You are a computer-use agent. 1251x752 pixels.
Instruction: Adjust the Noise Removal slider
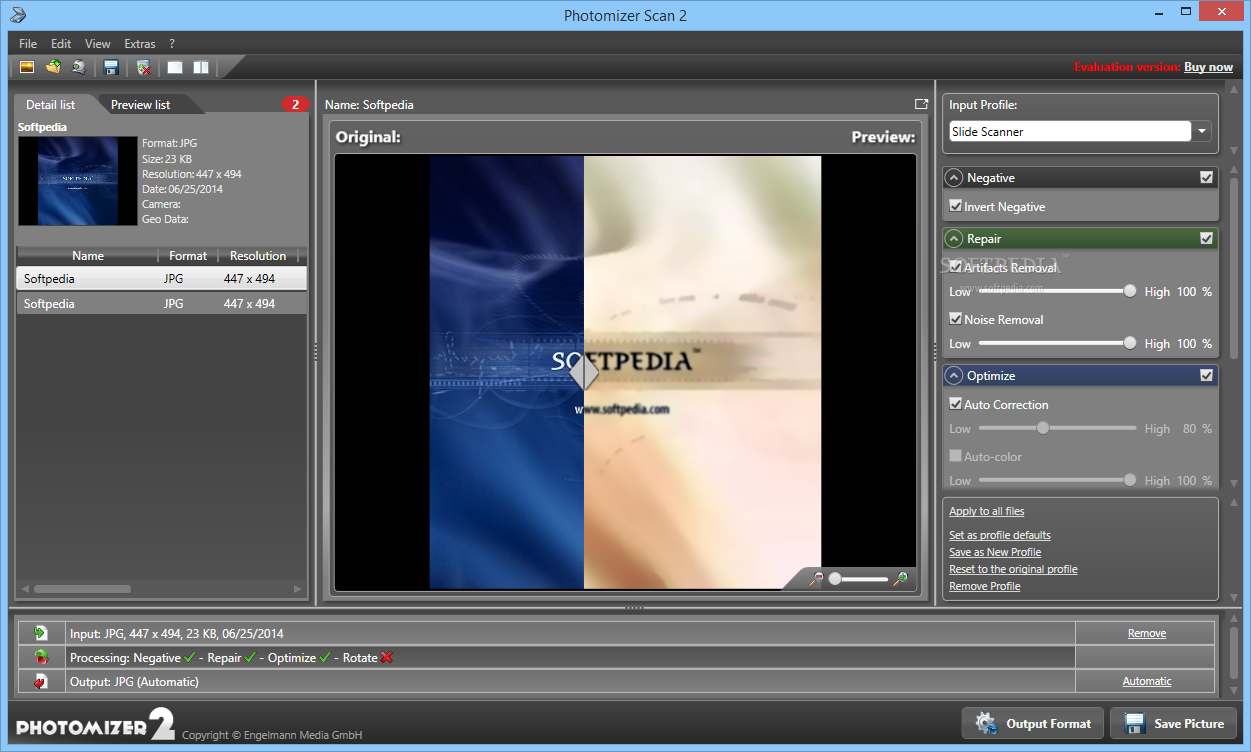tap(1055, 343)
